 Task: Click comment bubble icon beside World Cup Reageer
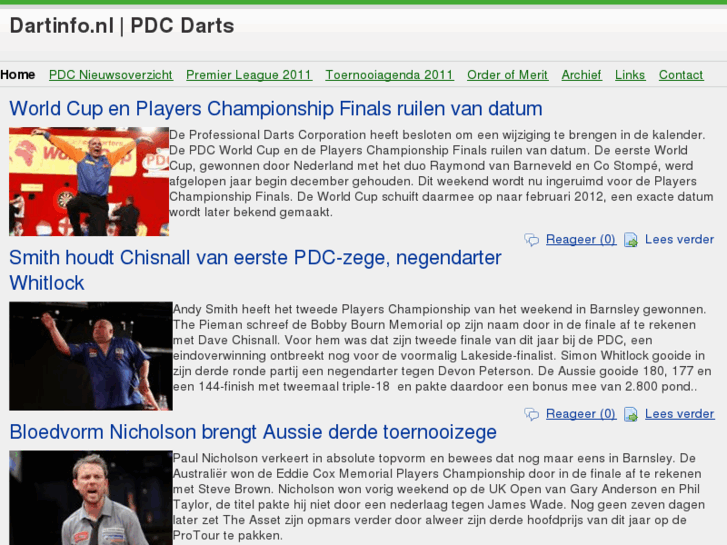[x=532, y=240]
